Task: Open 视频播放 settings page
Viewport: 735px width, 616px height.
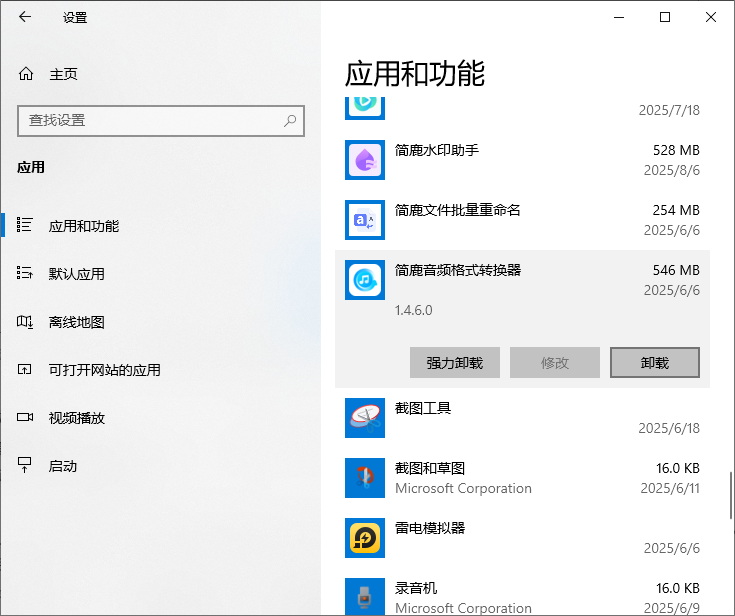Action: coord(161,418)
